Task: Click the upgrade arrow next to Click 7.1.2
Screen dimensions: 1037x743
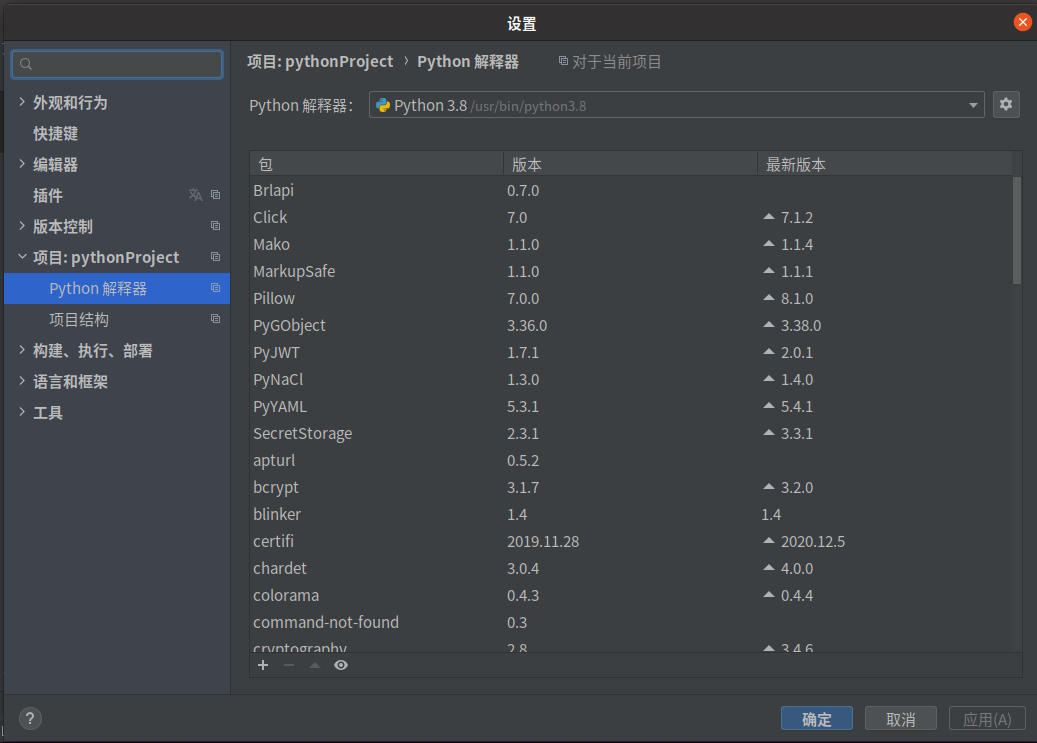Action: pyautogui.click(x=768, y=216)
